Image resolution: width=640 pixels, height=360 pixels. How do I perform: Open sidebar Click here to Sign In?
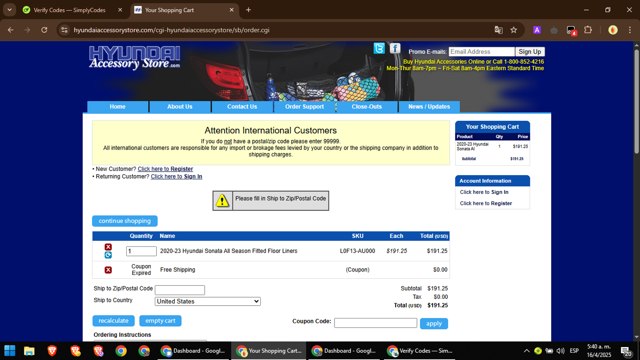click(x=484, y=192)
